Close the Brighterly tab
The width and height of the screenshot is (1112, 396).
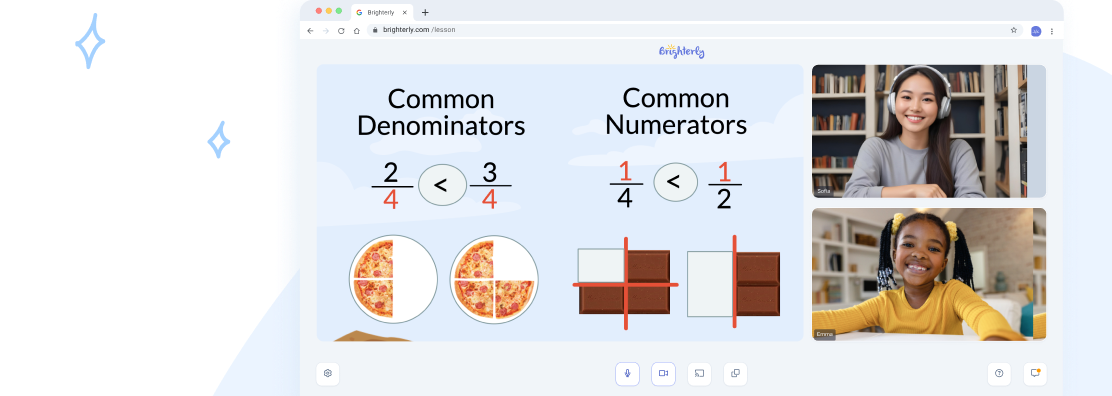point(405,13)
